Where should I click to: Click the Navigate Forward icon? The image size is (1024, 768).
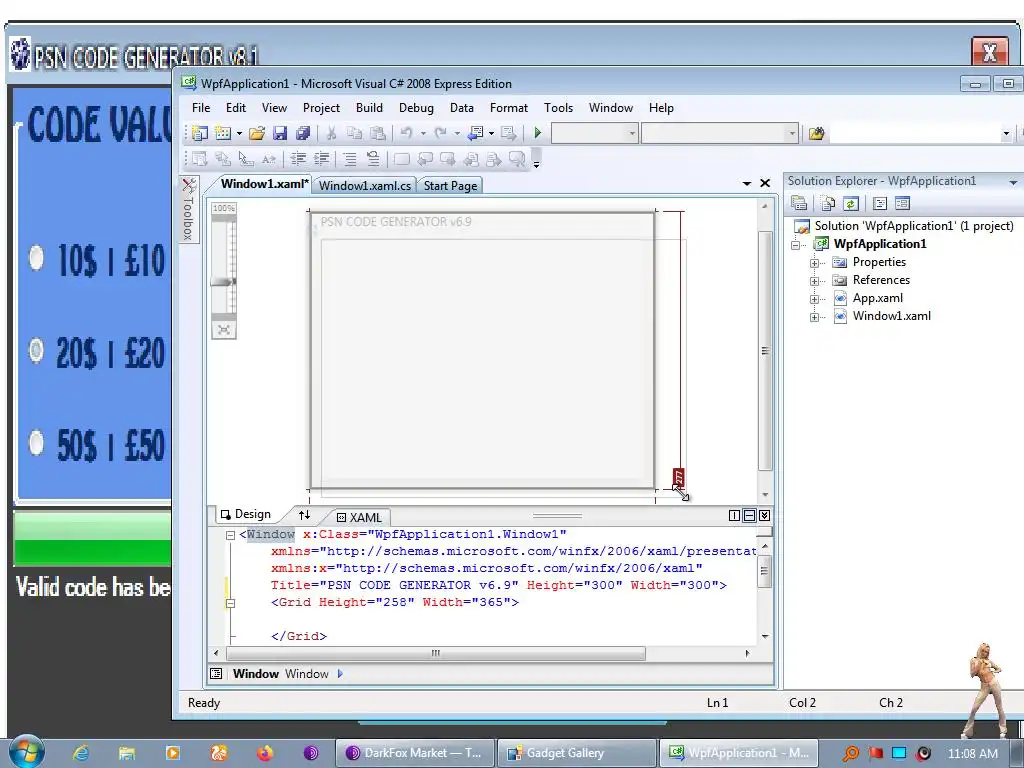(x=508, y=133)
